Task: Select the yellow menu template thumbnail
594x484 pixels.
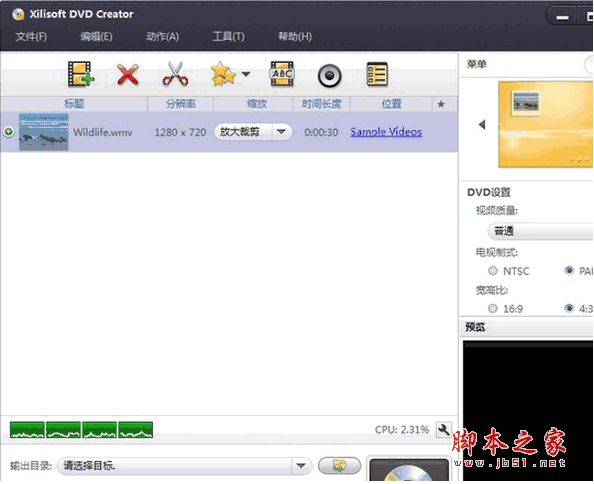Action: tap(546, 124)
